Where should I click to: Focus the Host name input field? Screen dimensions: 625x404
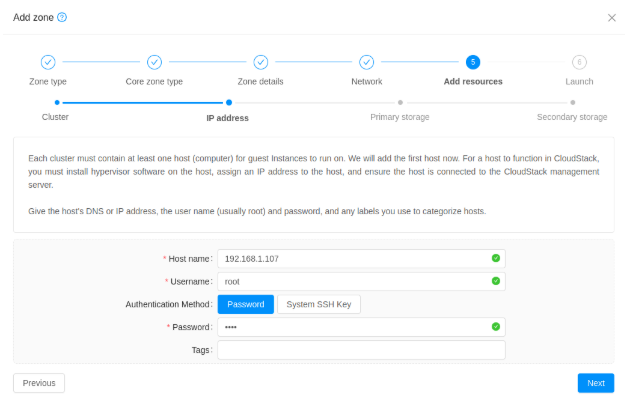point(361,259)
